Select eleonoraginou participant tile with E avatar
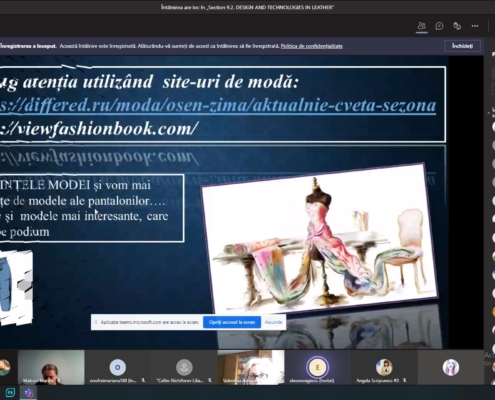Image resolution: width=495 pixels, height=400 pixels. (x=317, y=367)
